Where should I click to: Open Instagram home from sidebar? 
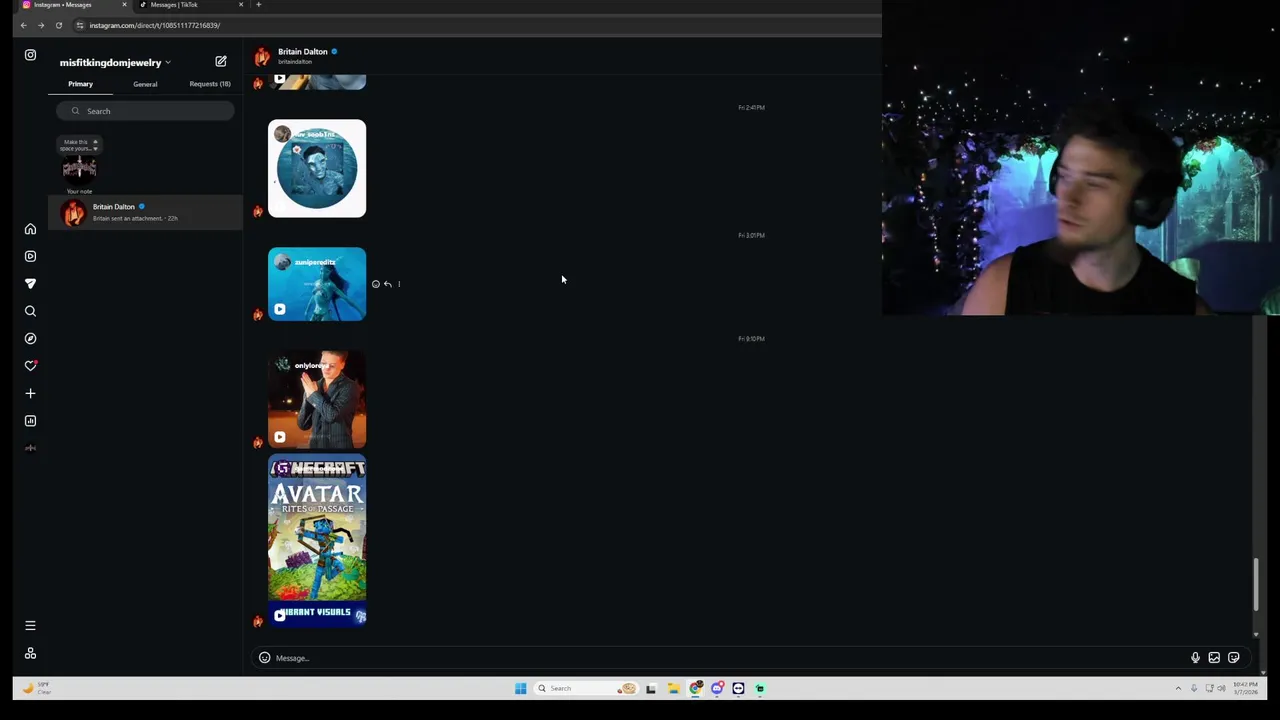click(30, 229)
